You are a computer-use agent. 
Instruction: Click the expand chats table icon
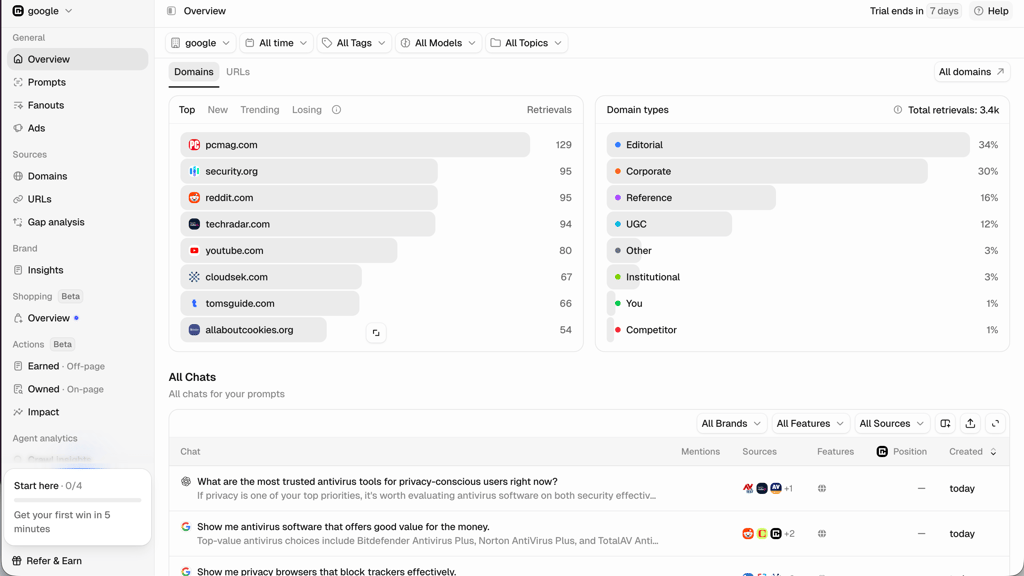click(995, 424)
